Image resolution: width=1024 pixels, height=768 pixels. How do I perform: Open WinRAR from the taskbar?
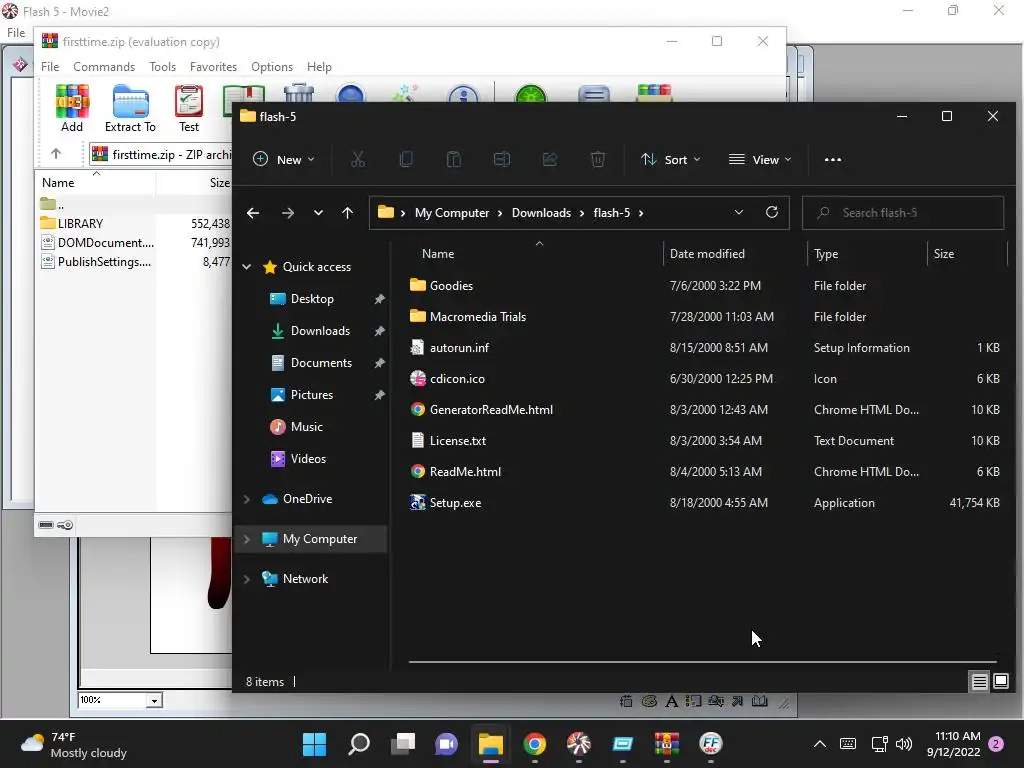667,744
